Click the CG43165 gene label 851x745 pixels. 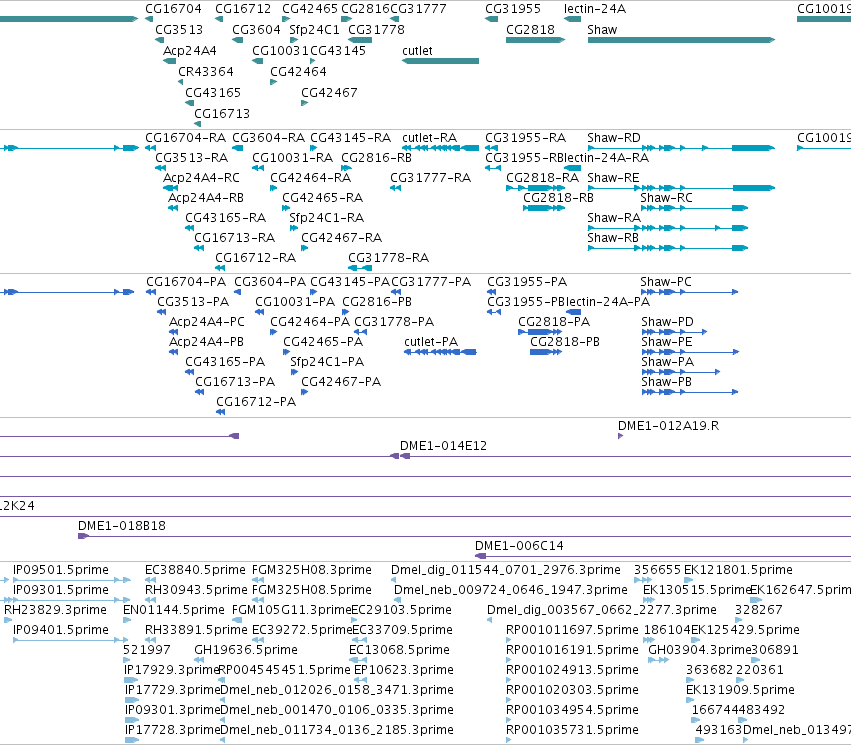click(213, 93)
